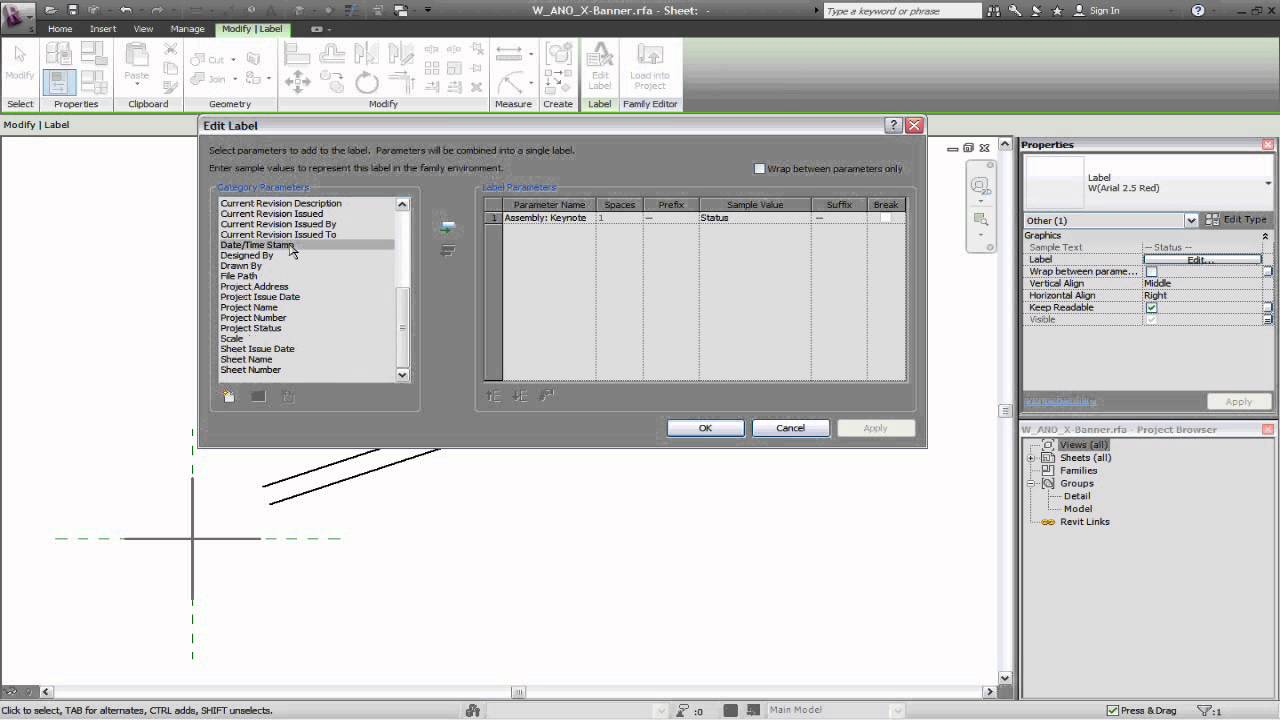The image size is (1280, 720).
Task: Create a new category parameter
Action: 228,396
